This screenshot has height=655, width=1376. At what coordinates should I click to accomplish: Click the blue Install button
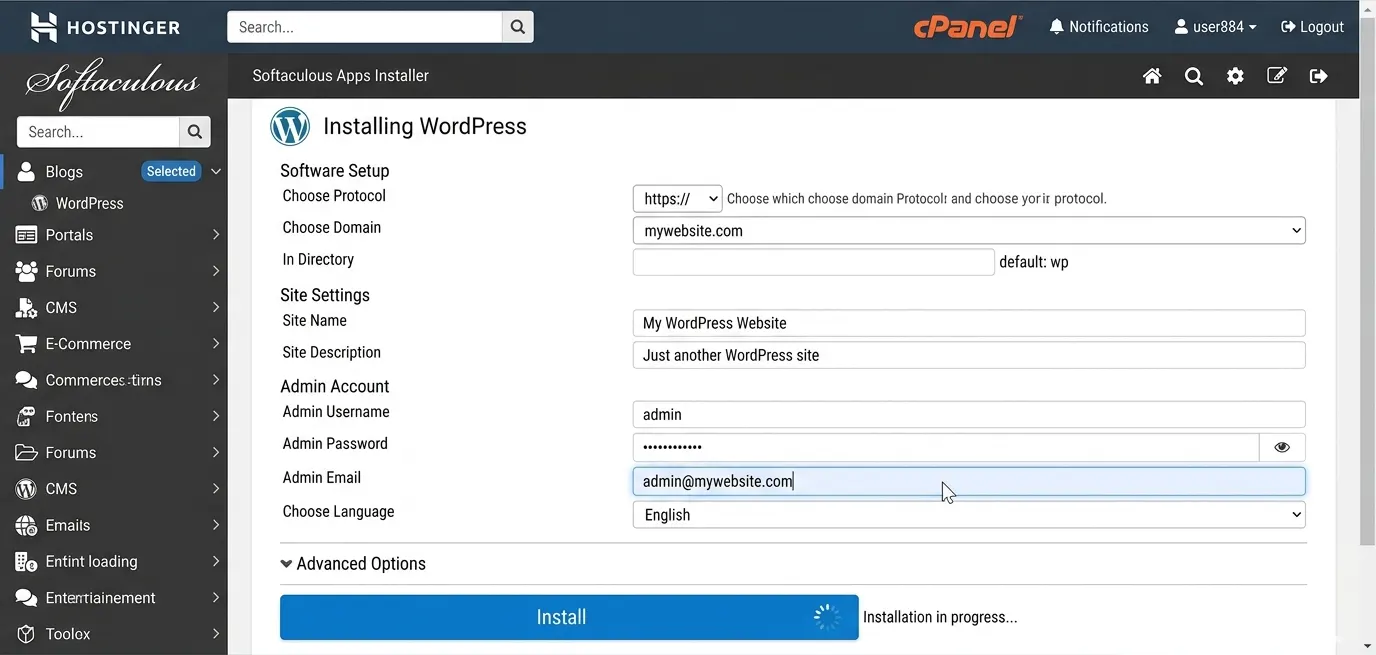[569, 617]
